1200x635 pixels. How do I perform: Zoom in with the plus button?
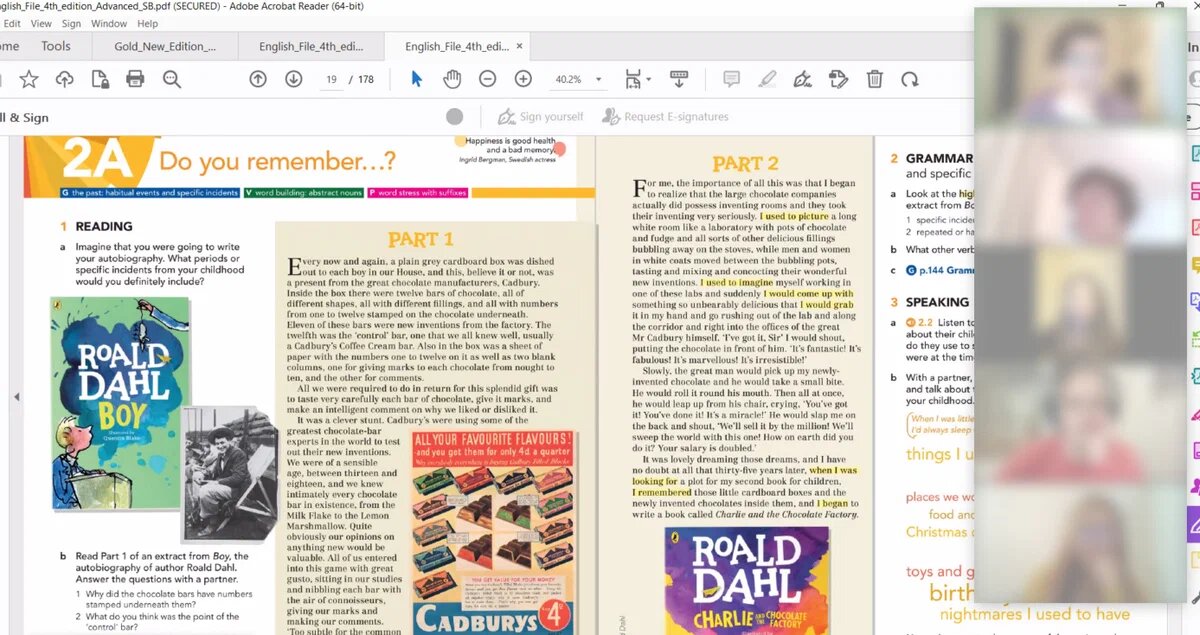click(x=523, y=79)
